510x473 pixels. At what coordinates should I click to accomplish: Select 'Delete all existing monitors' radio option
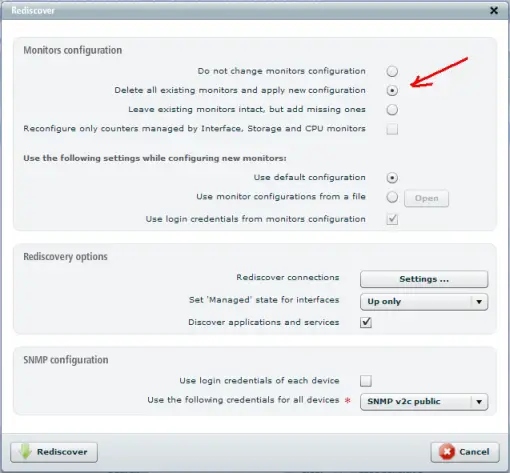(x=392, y=90)
